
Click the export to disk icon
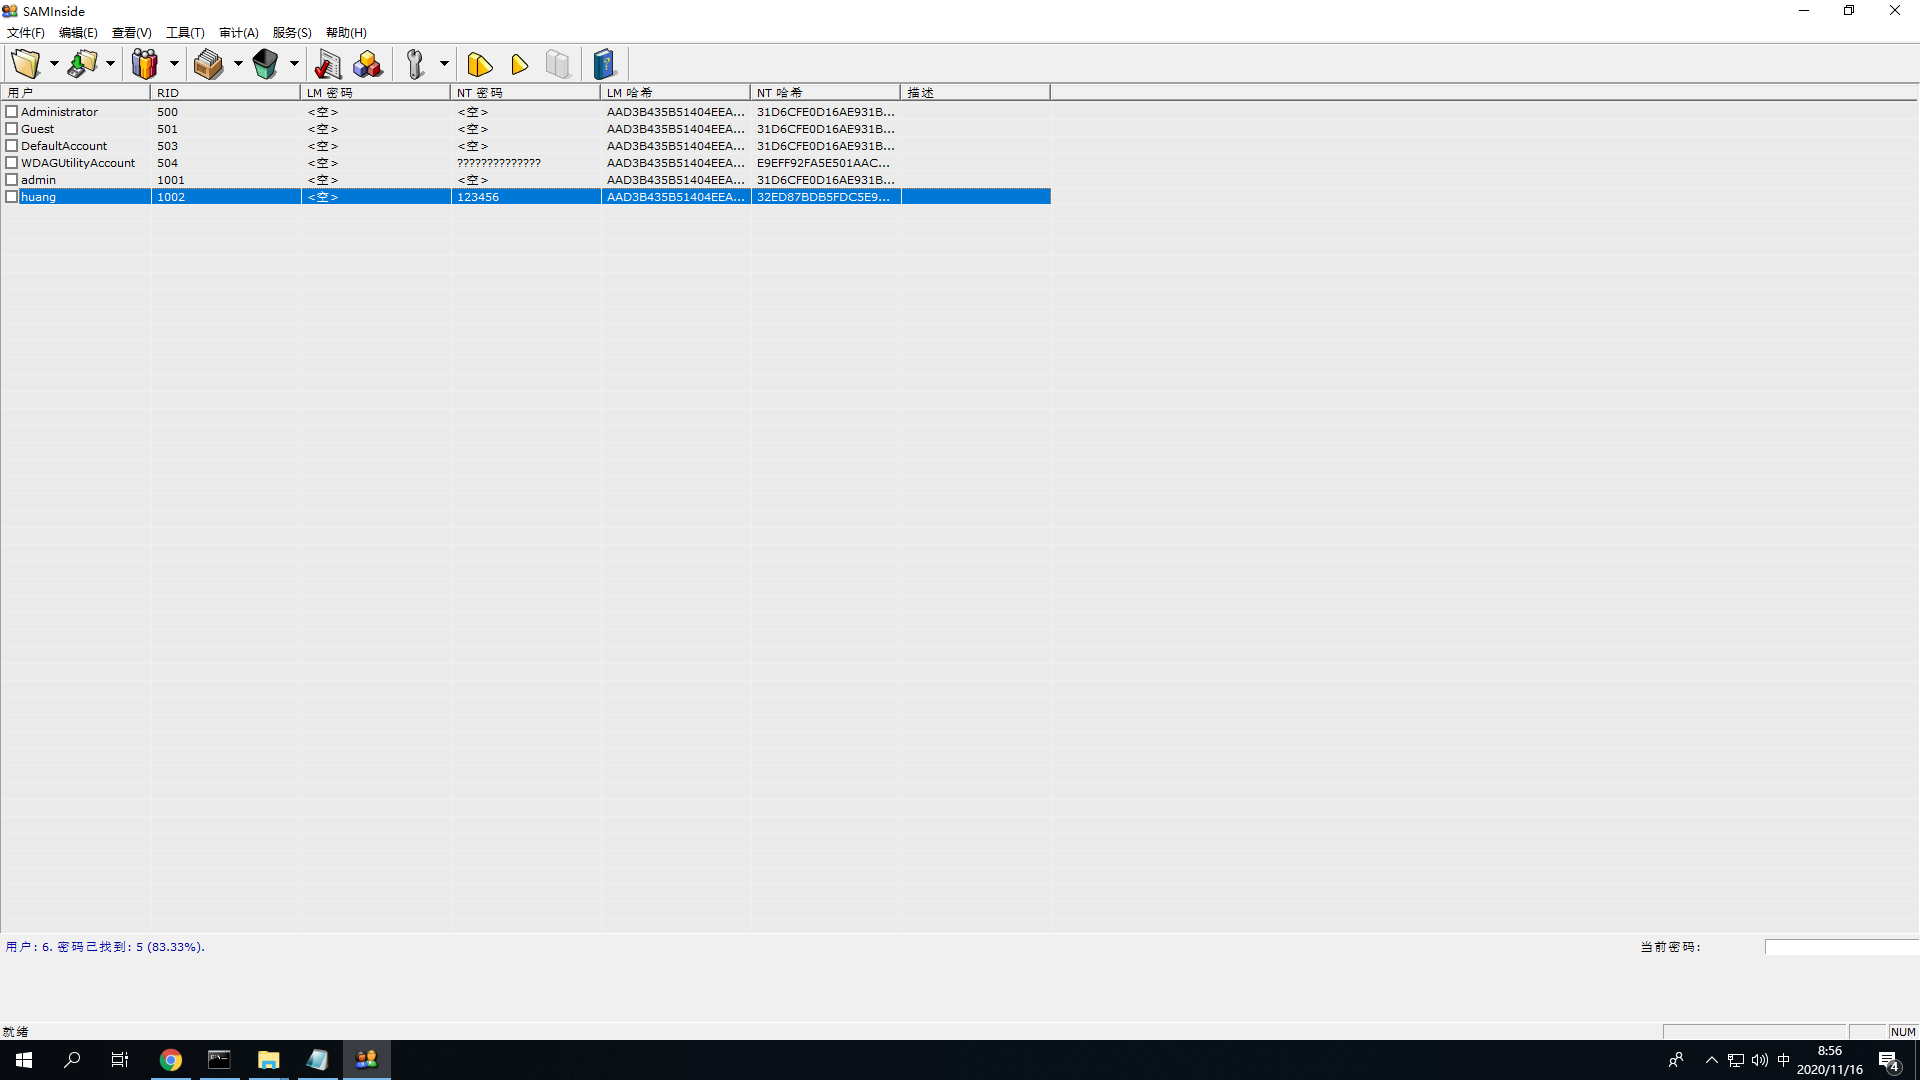82,64
